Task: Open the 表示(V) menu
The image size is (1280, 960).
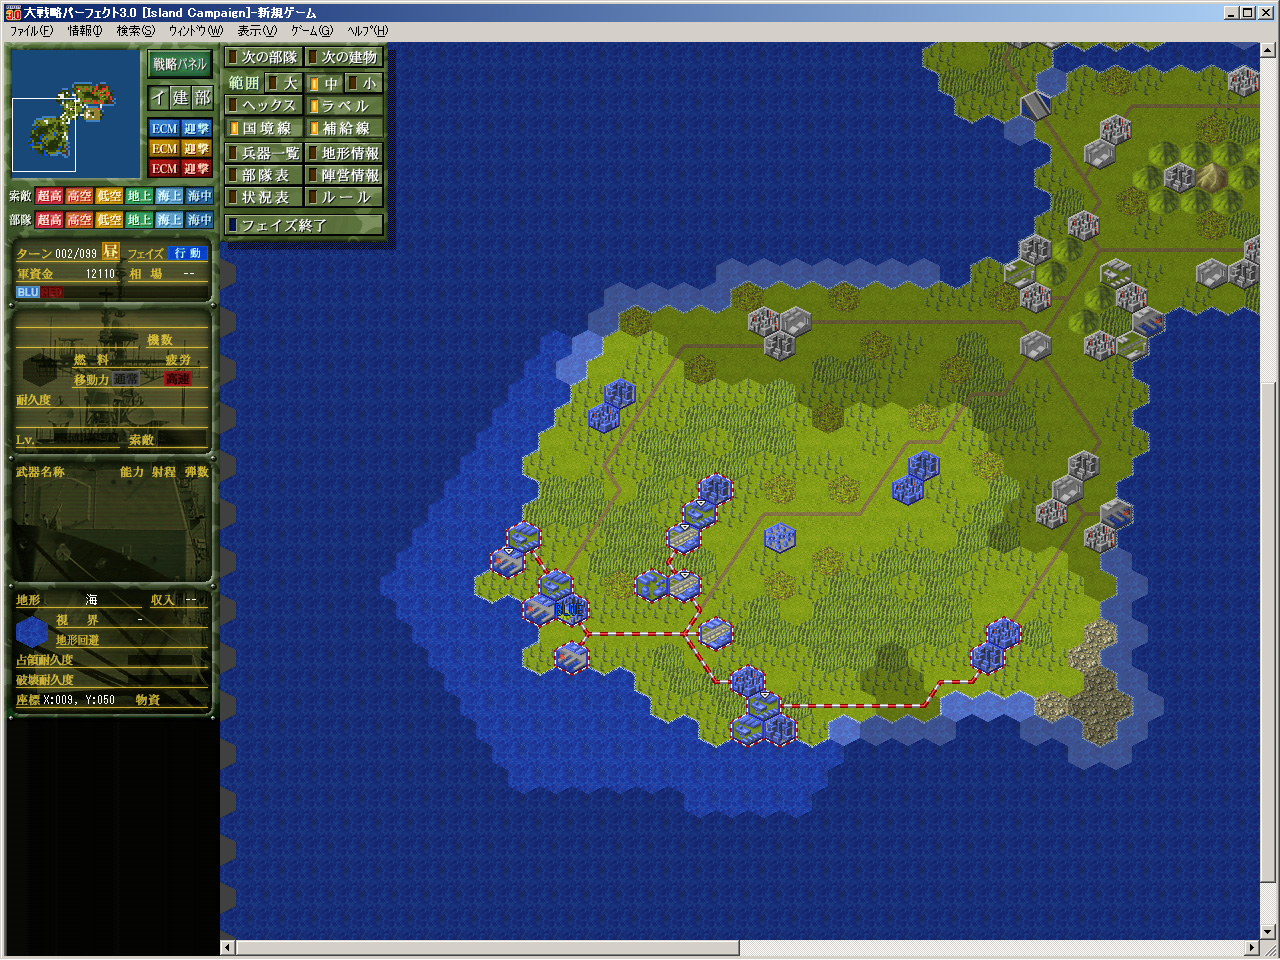Action: tap(257, 31)
